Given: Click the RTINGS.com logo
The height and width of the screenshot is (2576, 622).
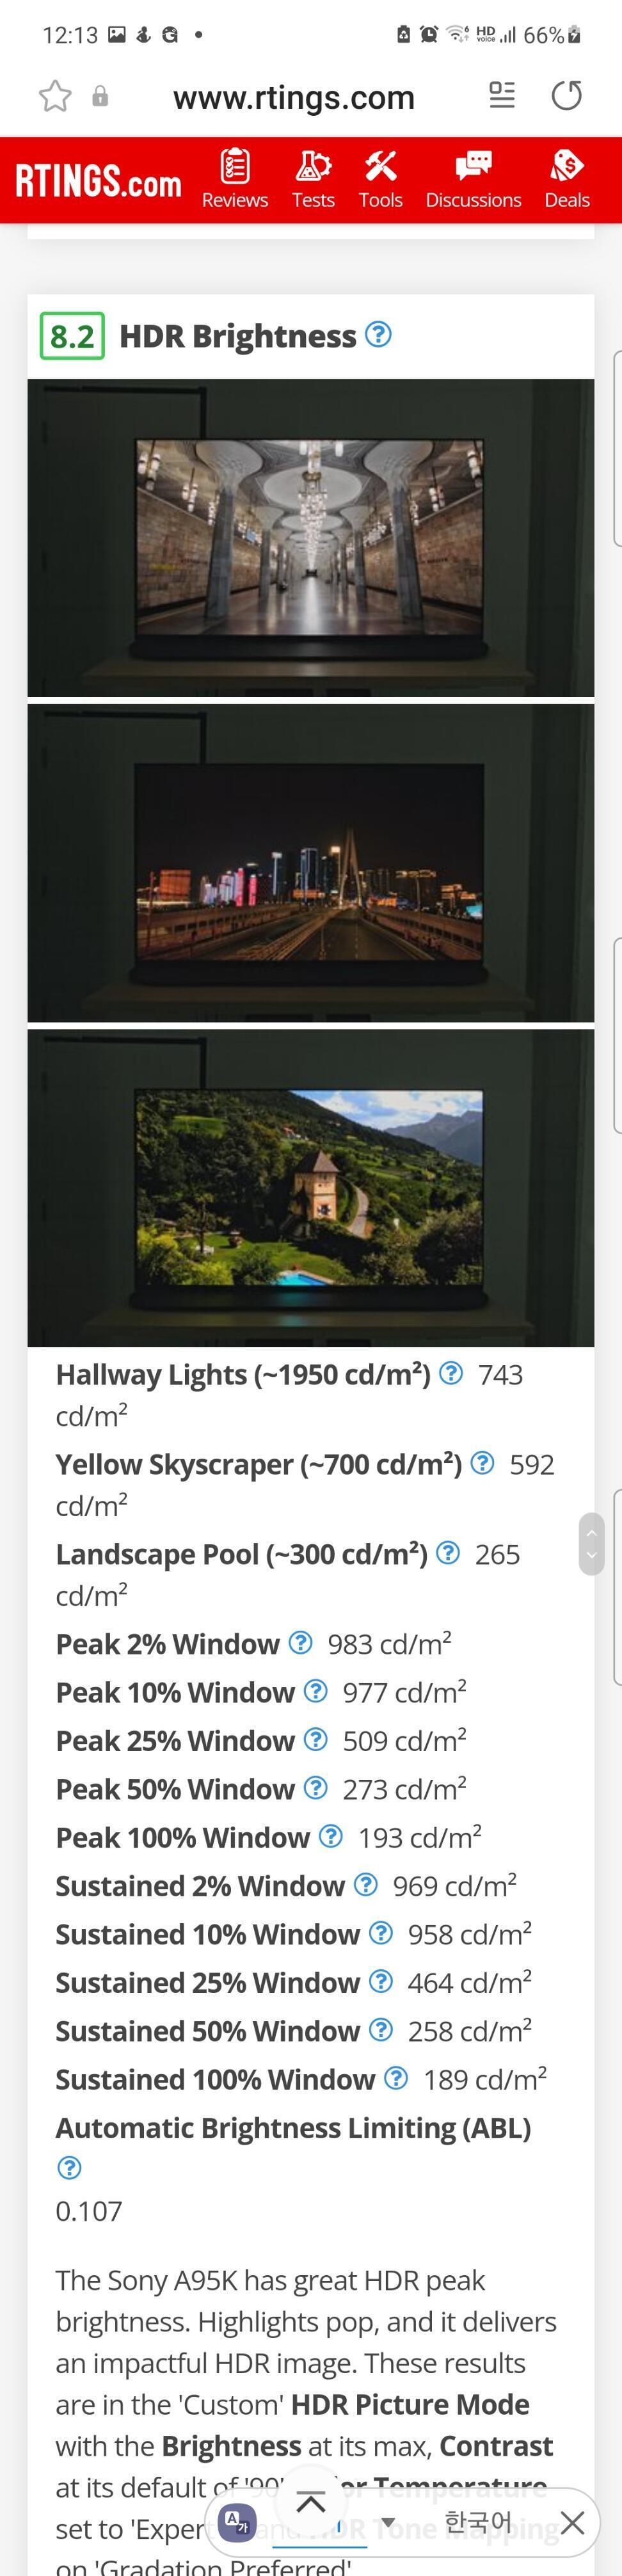Looking at the screenshot, I should coord(98,181).
